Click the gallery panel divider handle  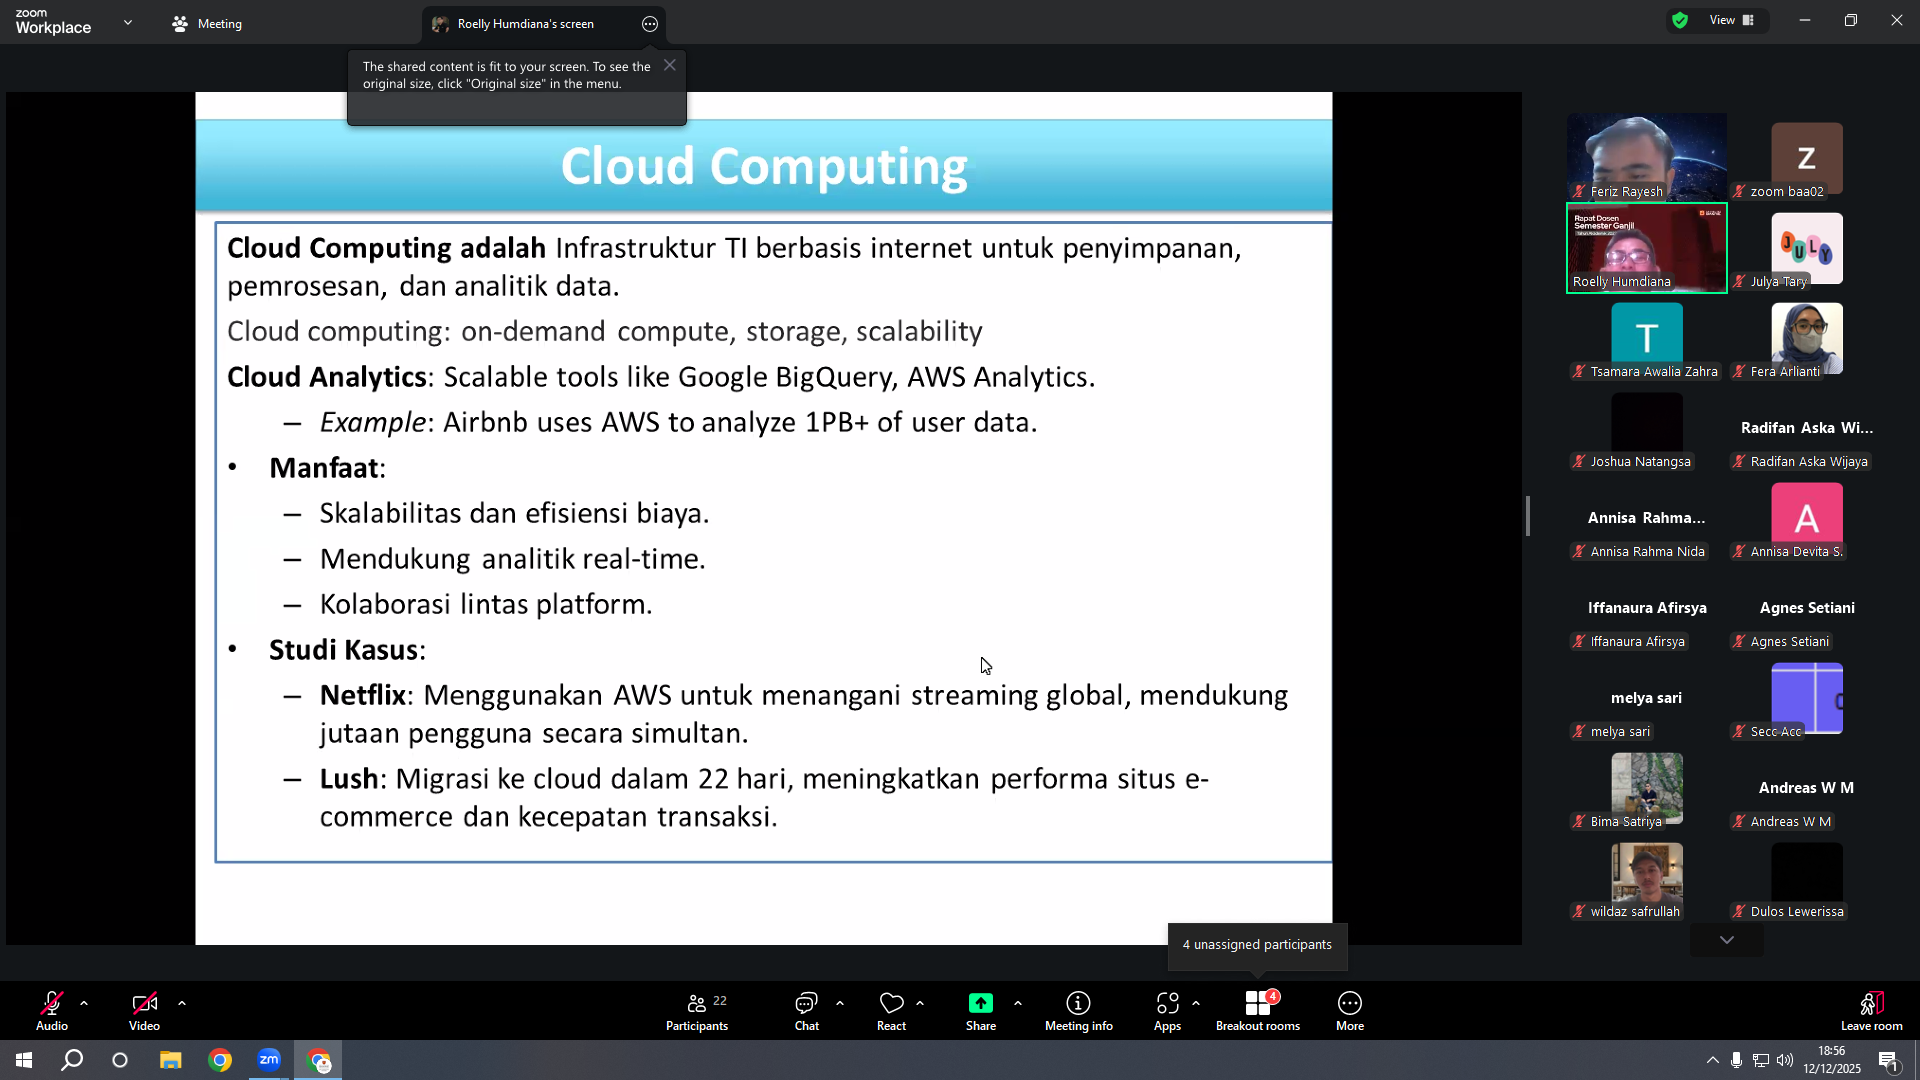click(x=1528, y=516)
